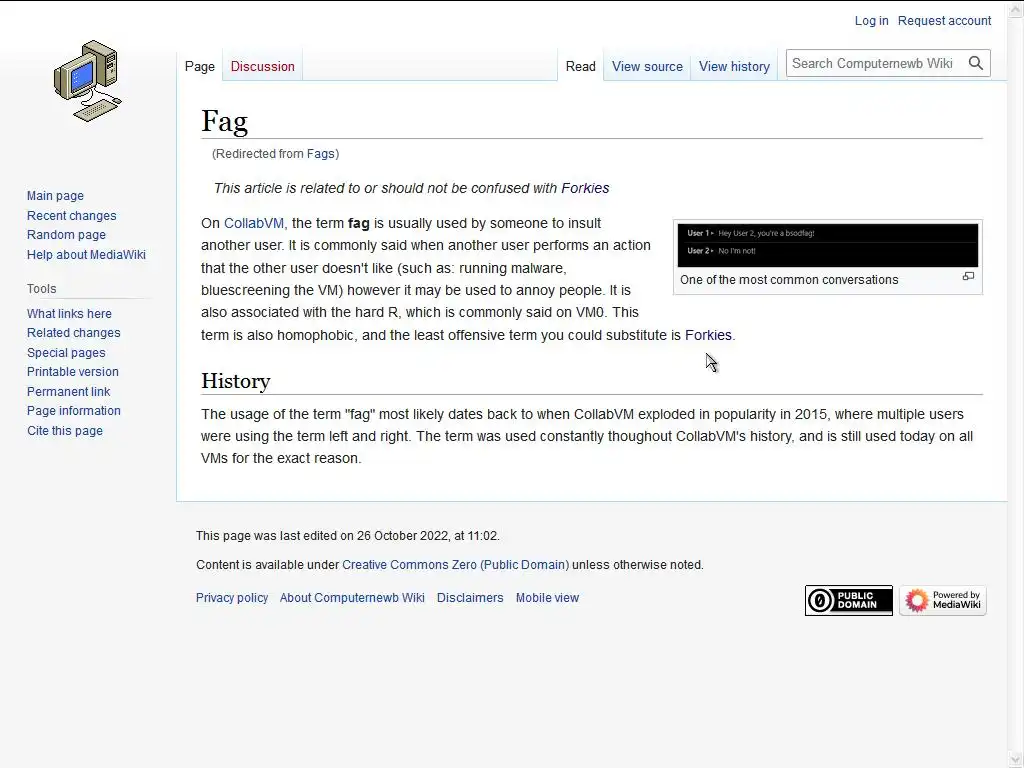Go to the Main page link
The image size is (1024, 768).
[56, 196]
